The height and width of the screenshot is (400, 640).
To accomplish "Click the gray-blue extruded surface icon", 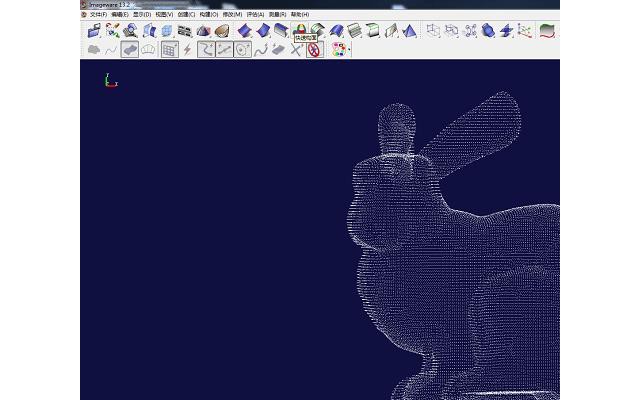I will (281, 31).
